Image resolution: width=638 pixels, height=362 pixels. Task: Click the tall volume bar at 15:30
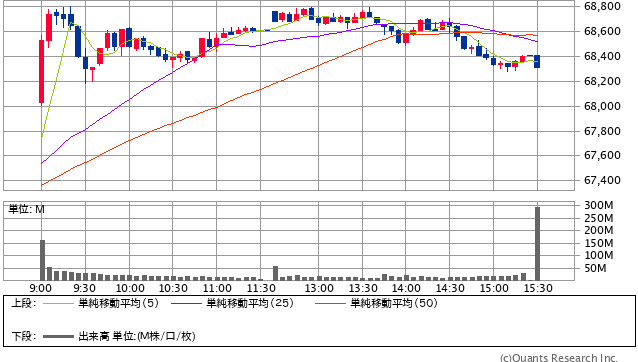tap(537, 244)
